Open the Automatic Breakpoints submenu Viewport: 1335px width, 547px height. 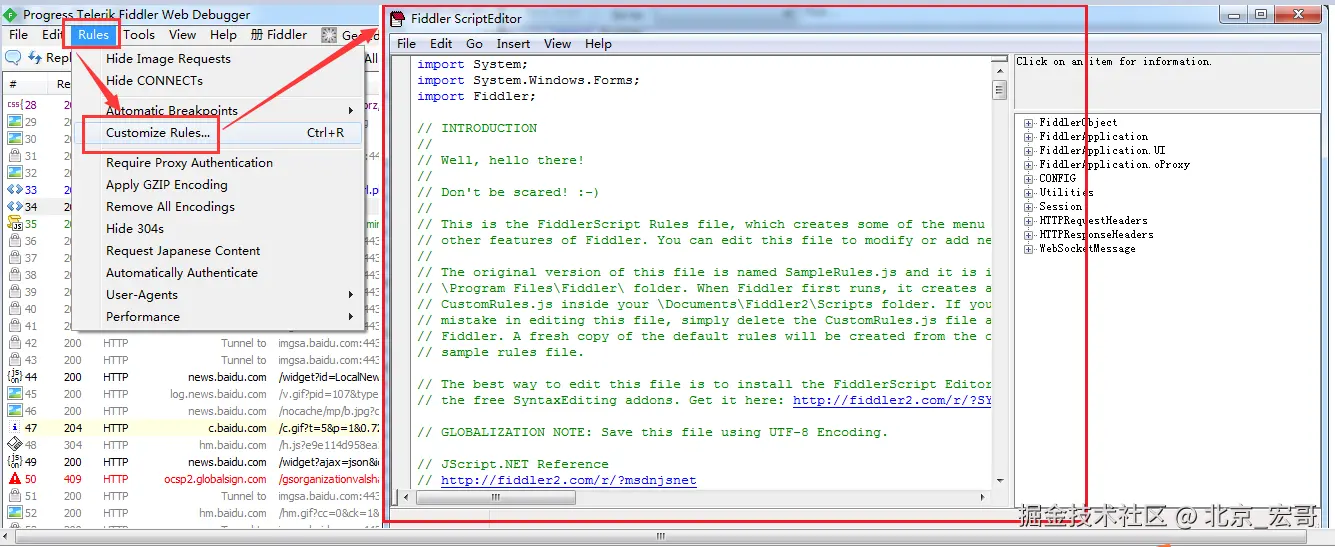[218, 111]
